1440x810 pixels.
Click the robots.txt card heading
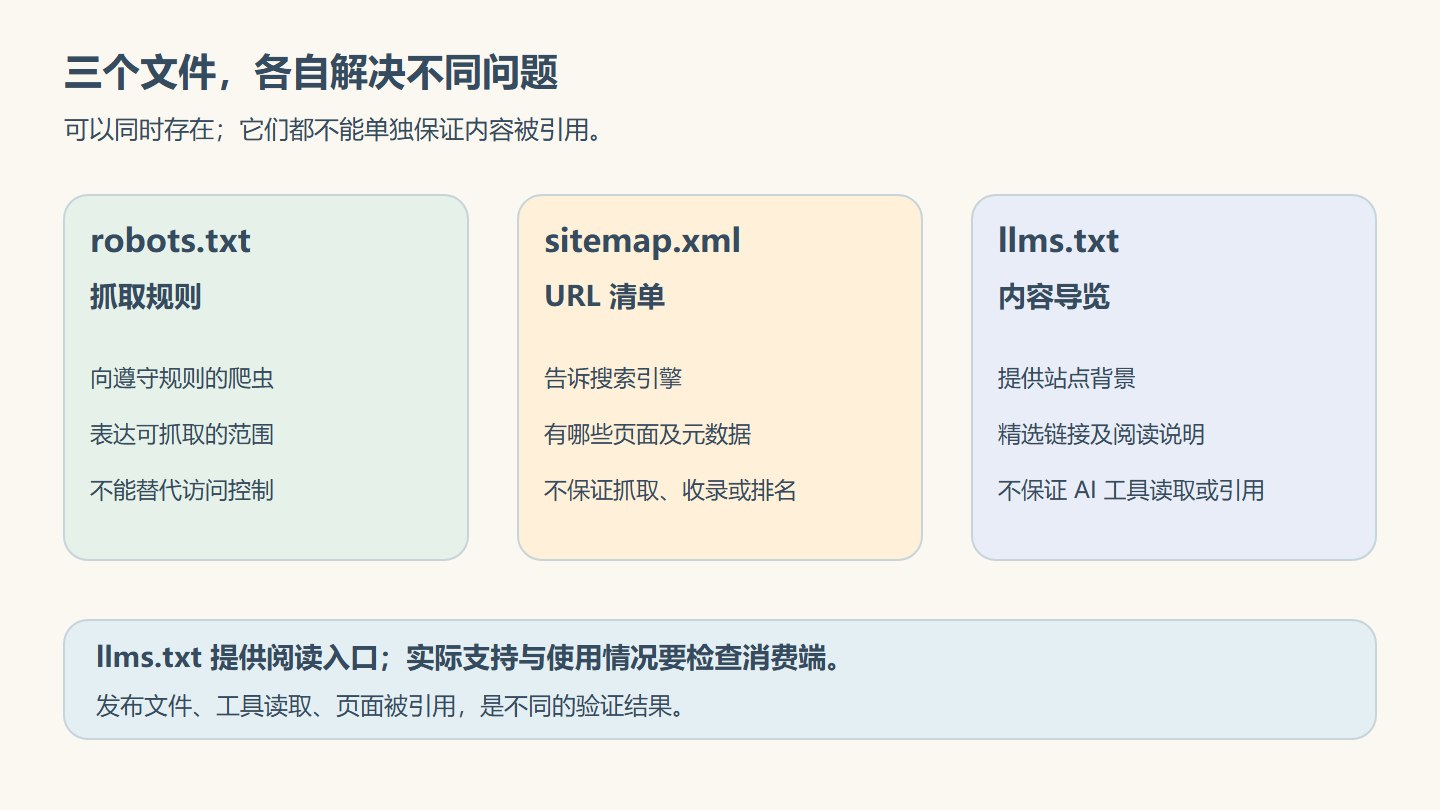point(170,241)
